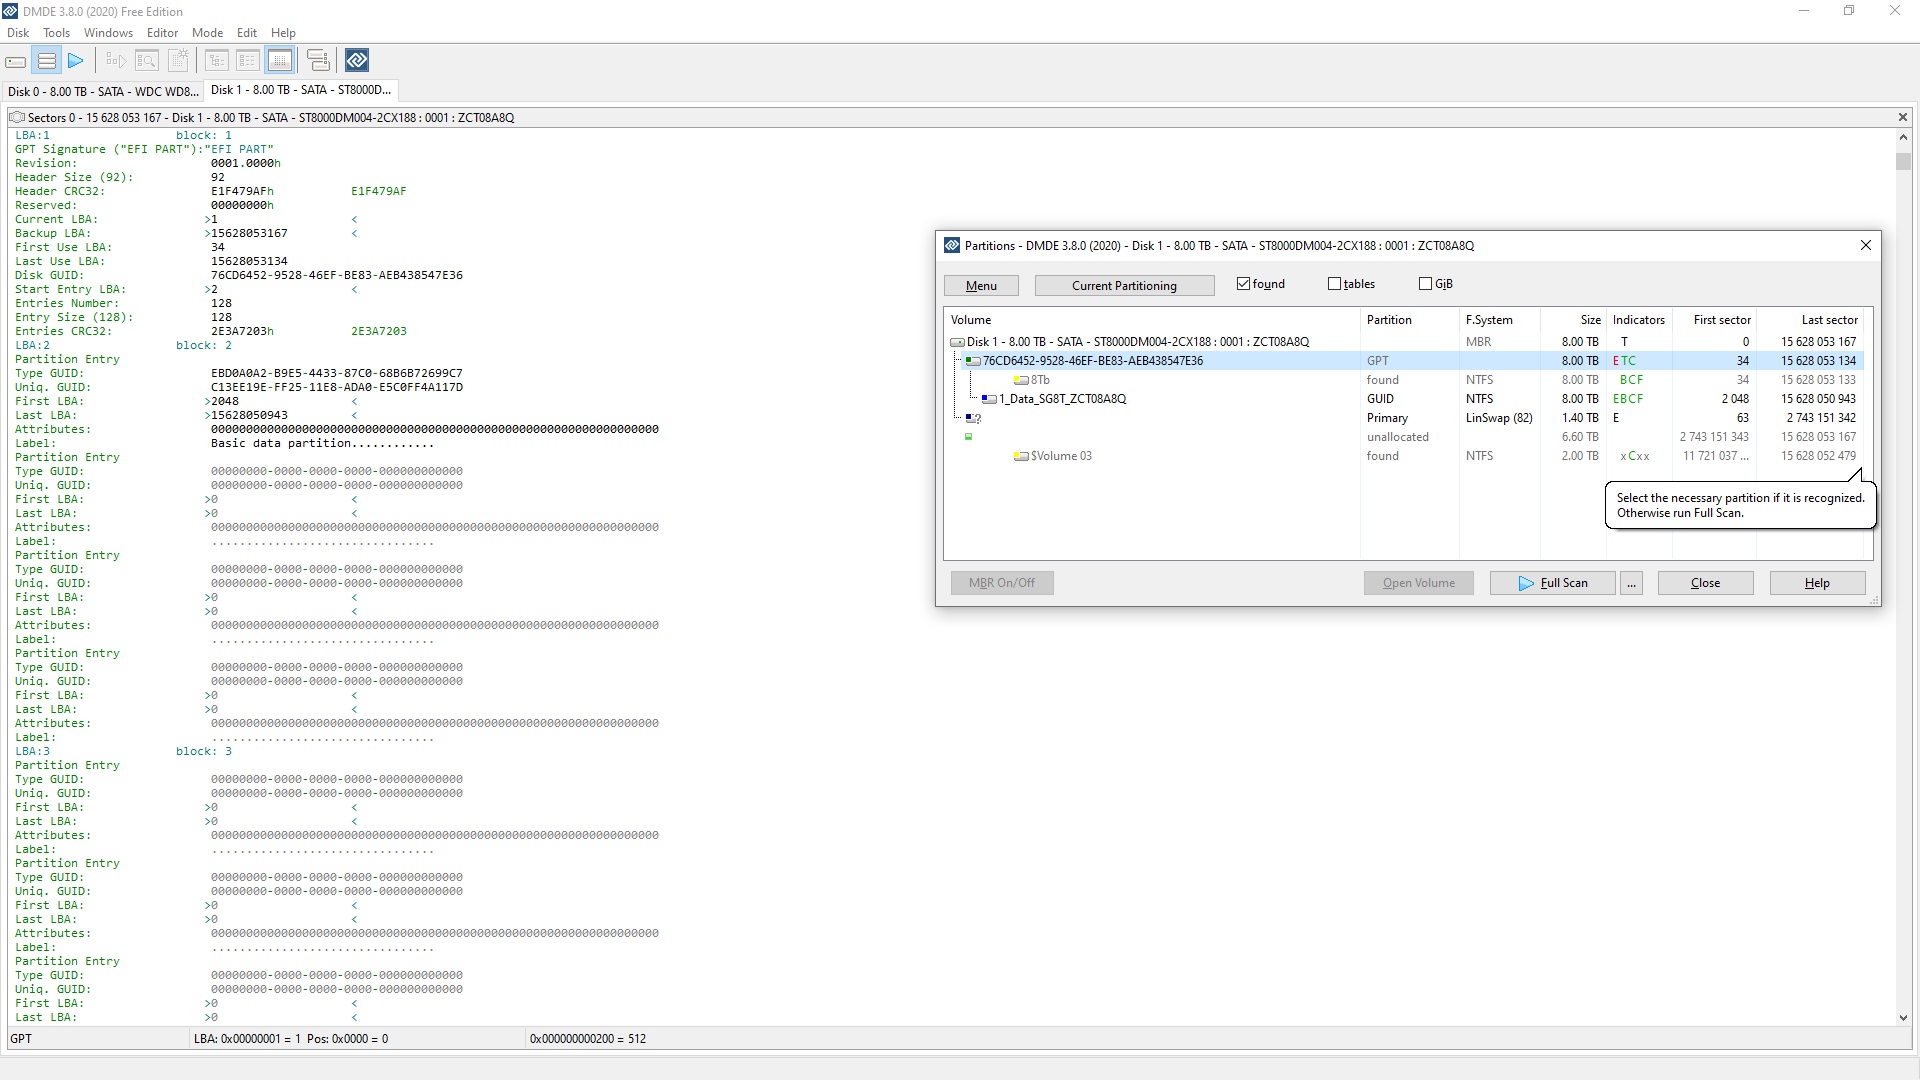1920x1080 pixels.
Task: Click the yellow found-volume icon next to 8Tb
Action: point(1021,380)
